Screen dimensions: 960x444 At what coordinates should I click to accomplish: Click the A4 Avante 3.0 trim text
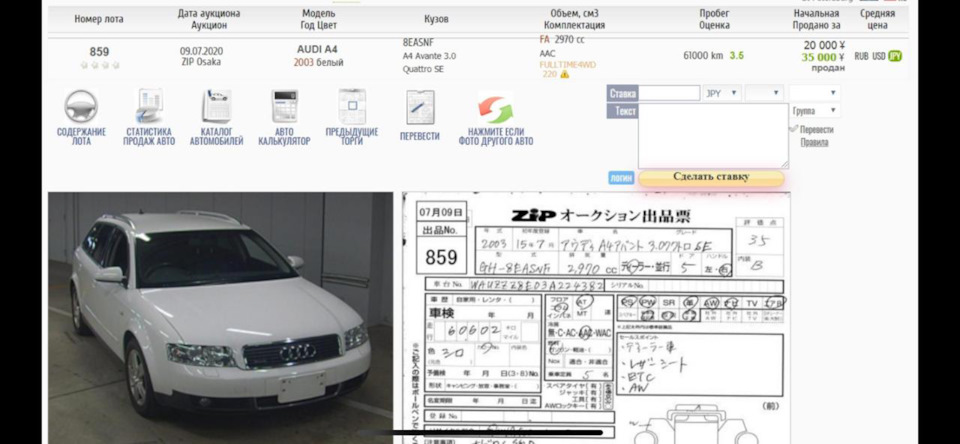pyautogui.click(x=429, y=56)
